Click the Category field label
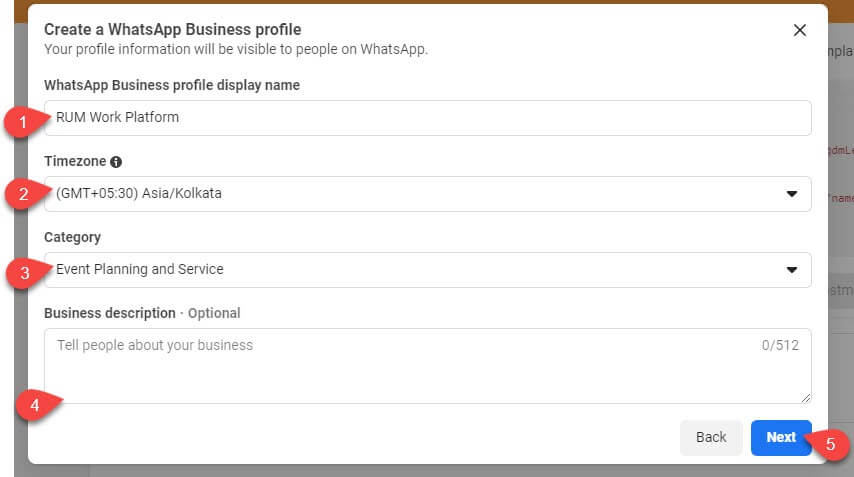 coord(72,237)
